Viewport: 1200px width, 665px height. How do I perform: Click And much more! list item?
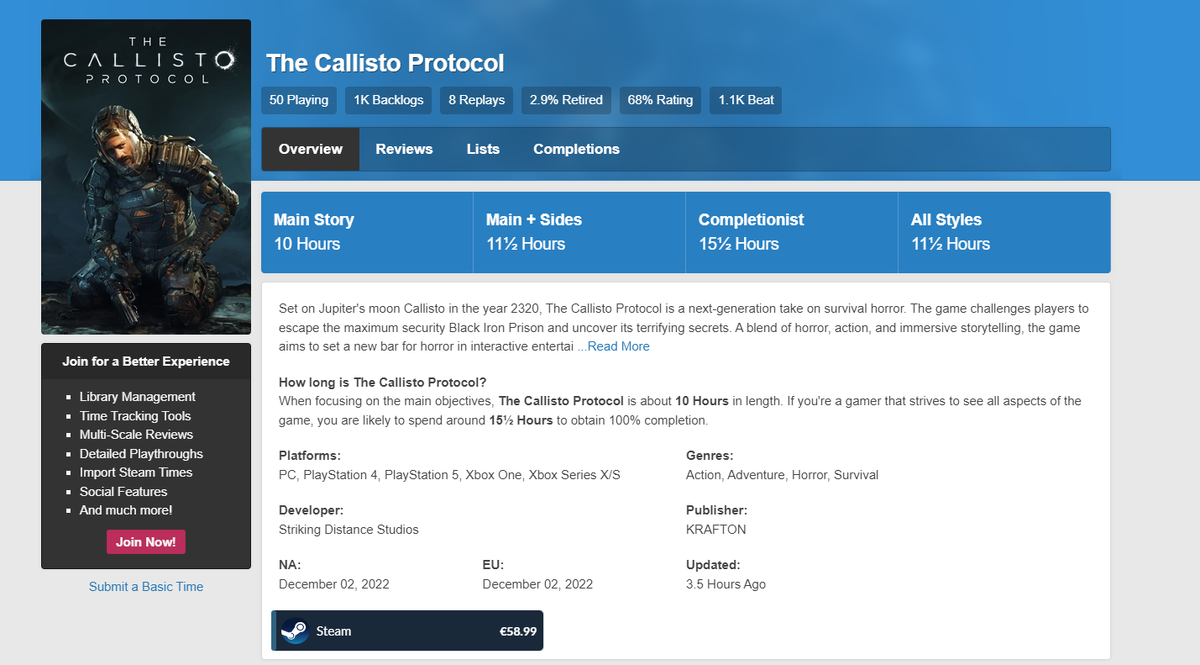coord(126,511)
